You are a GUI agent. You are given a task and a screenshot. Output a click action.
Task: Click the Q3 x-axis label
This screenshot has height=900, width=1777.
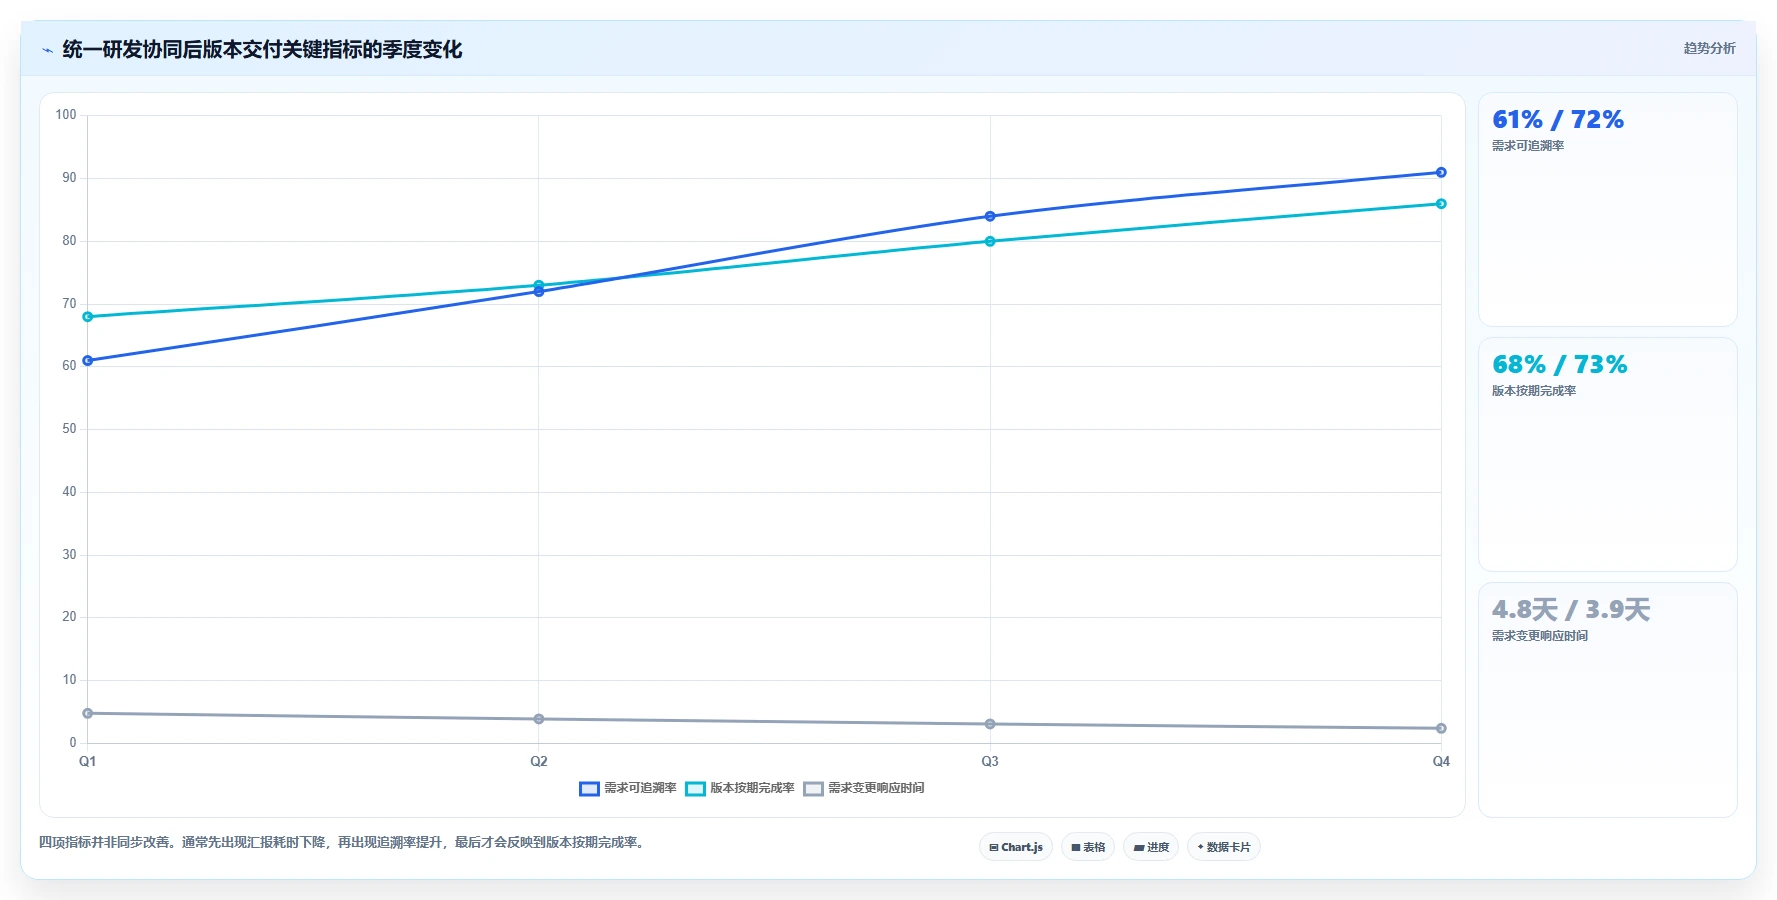[990, 761]
